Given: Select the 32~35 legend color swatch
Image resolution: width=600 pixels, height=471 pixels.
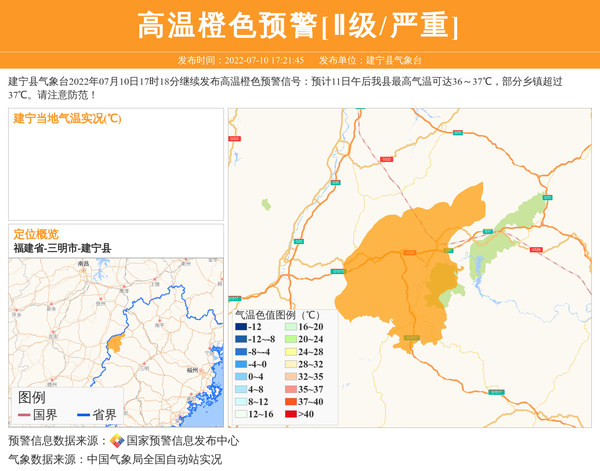Looking at the screenshot, I should pyautogui.click(x=289, y=377).
